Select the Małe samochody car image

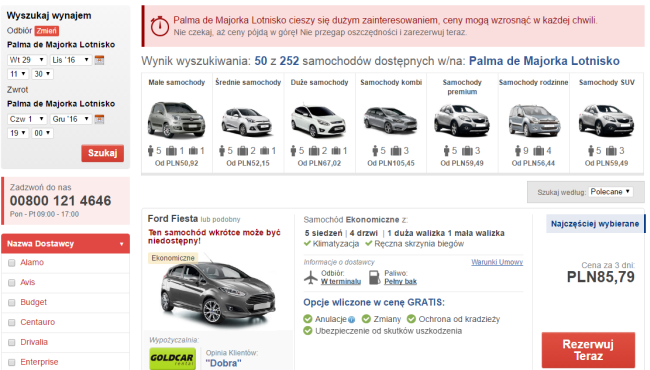click(177, 119)
